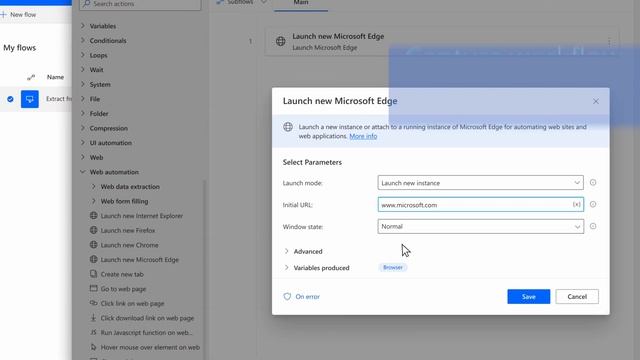This screenshot has height=360, width=640.
Task: Click the blue desktop flow icon
Action: [x=30, y=99]
